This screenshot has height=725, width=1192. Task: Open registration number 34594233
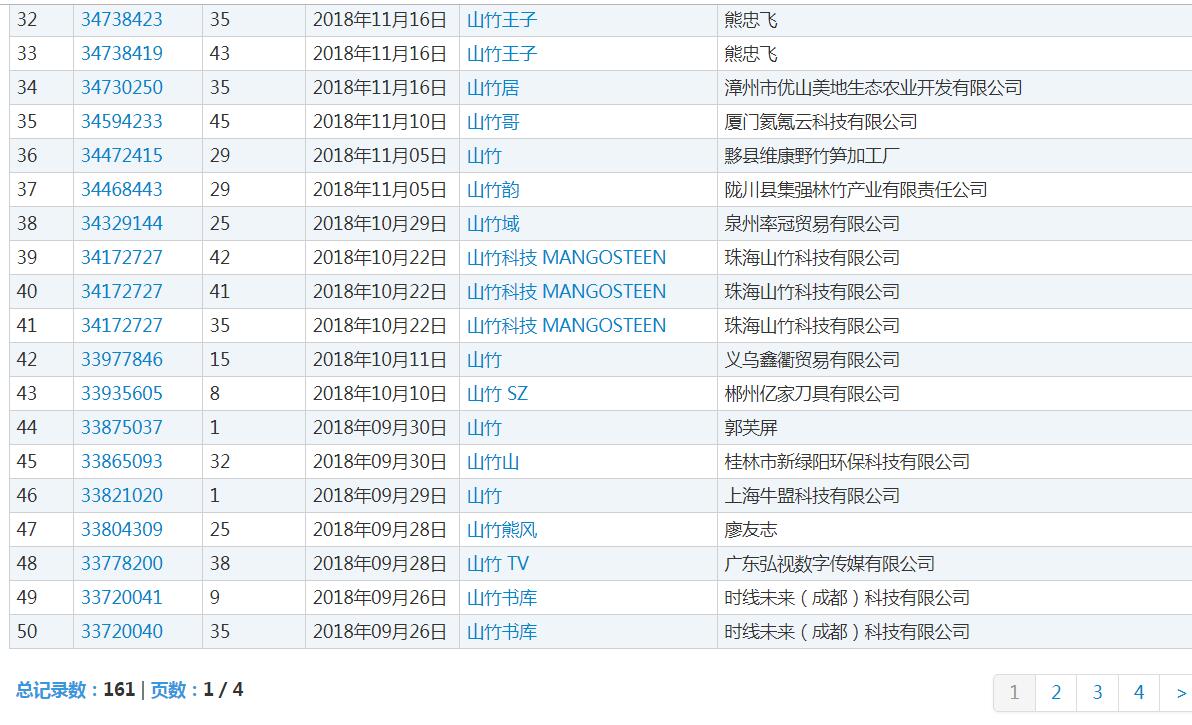[x=122, y=122]
